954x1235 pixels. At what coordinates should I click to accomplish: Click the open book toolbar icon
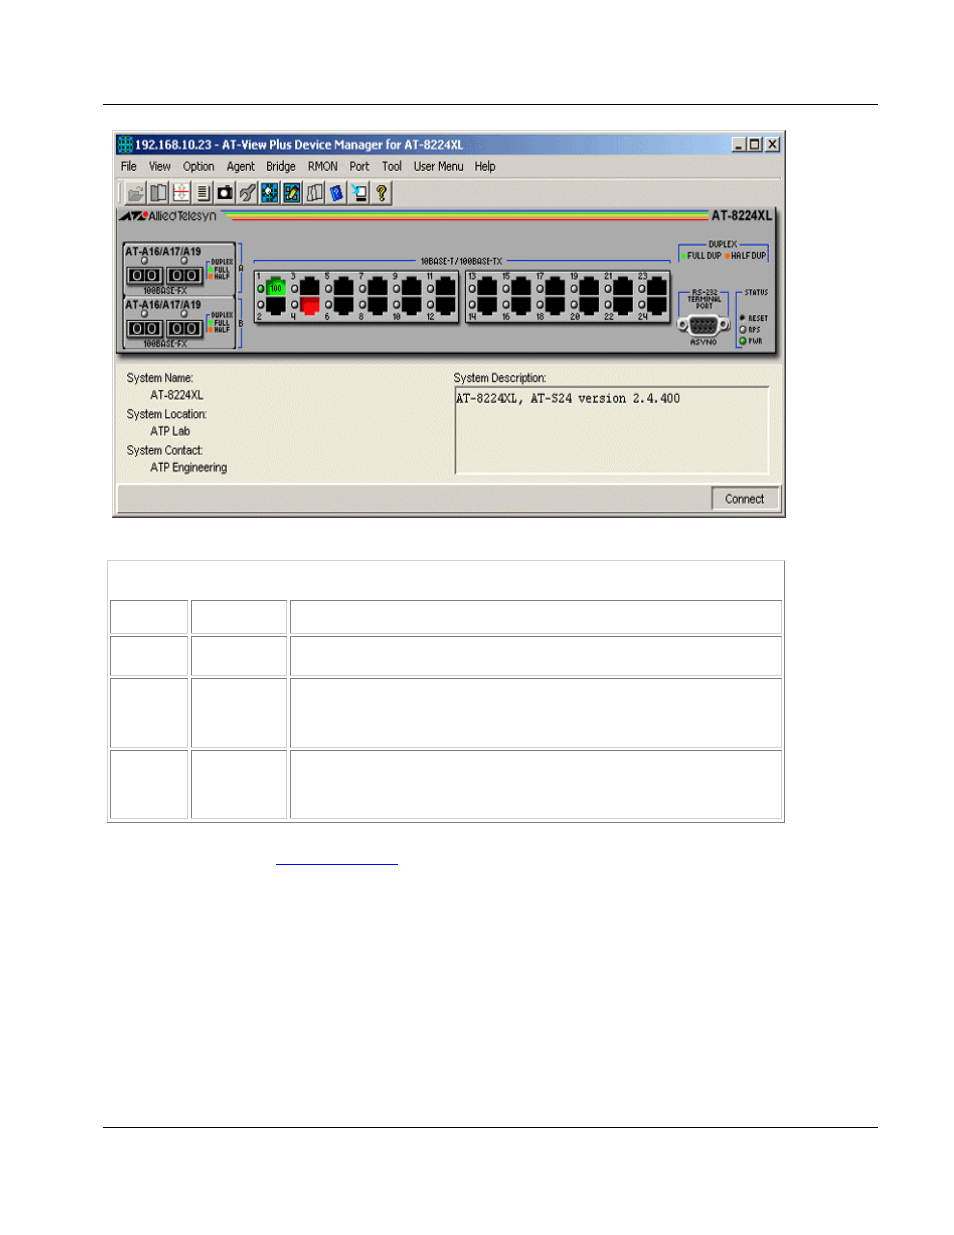tap(158, 193)
